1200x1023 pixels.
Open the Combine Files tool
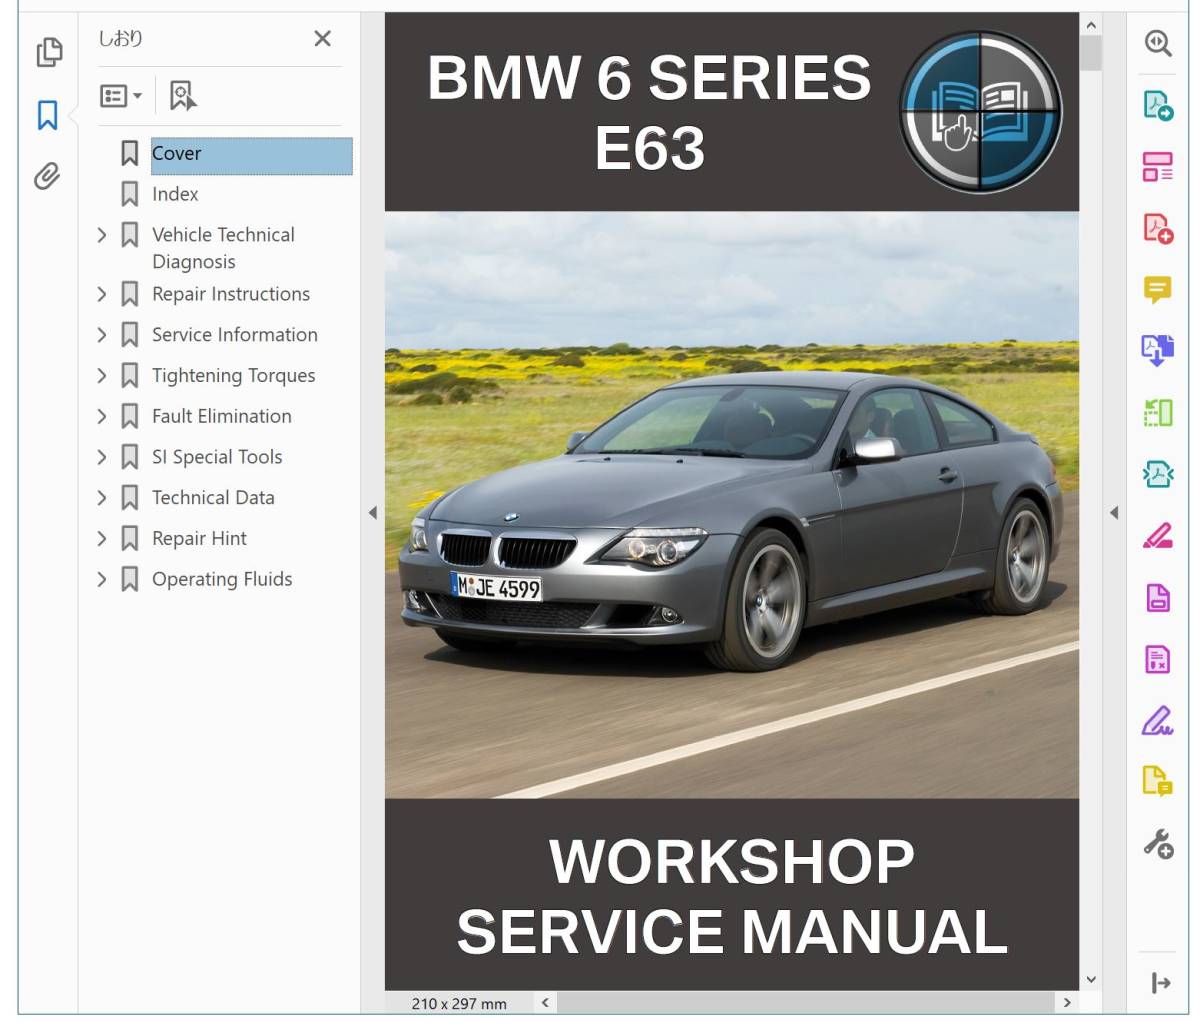tap(1158, 351)
